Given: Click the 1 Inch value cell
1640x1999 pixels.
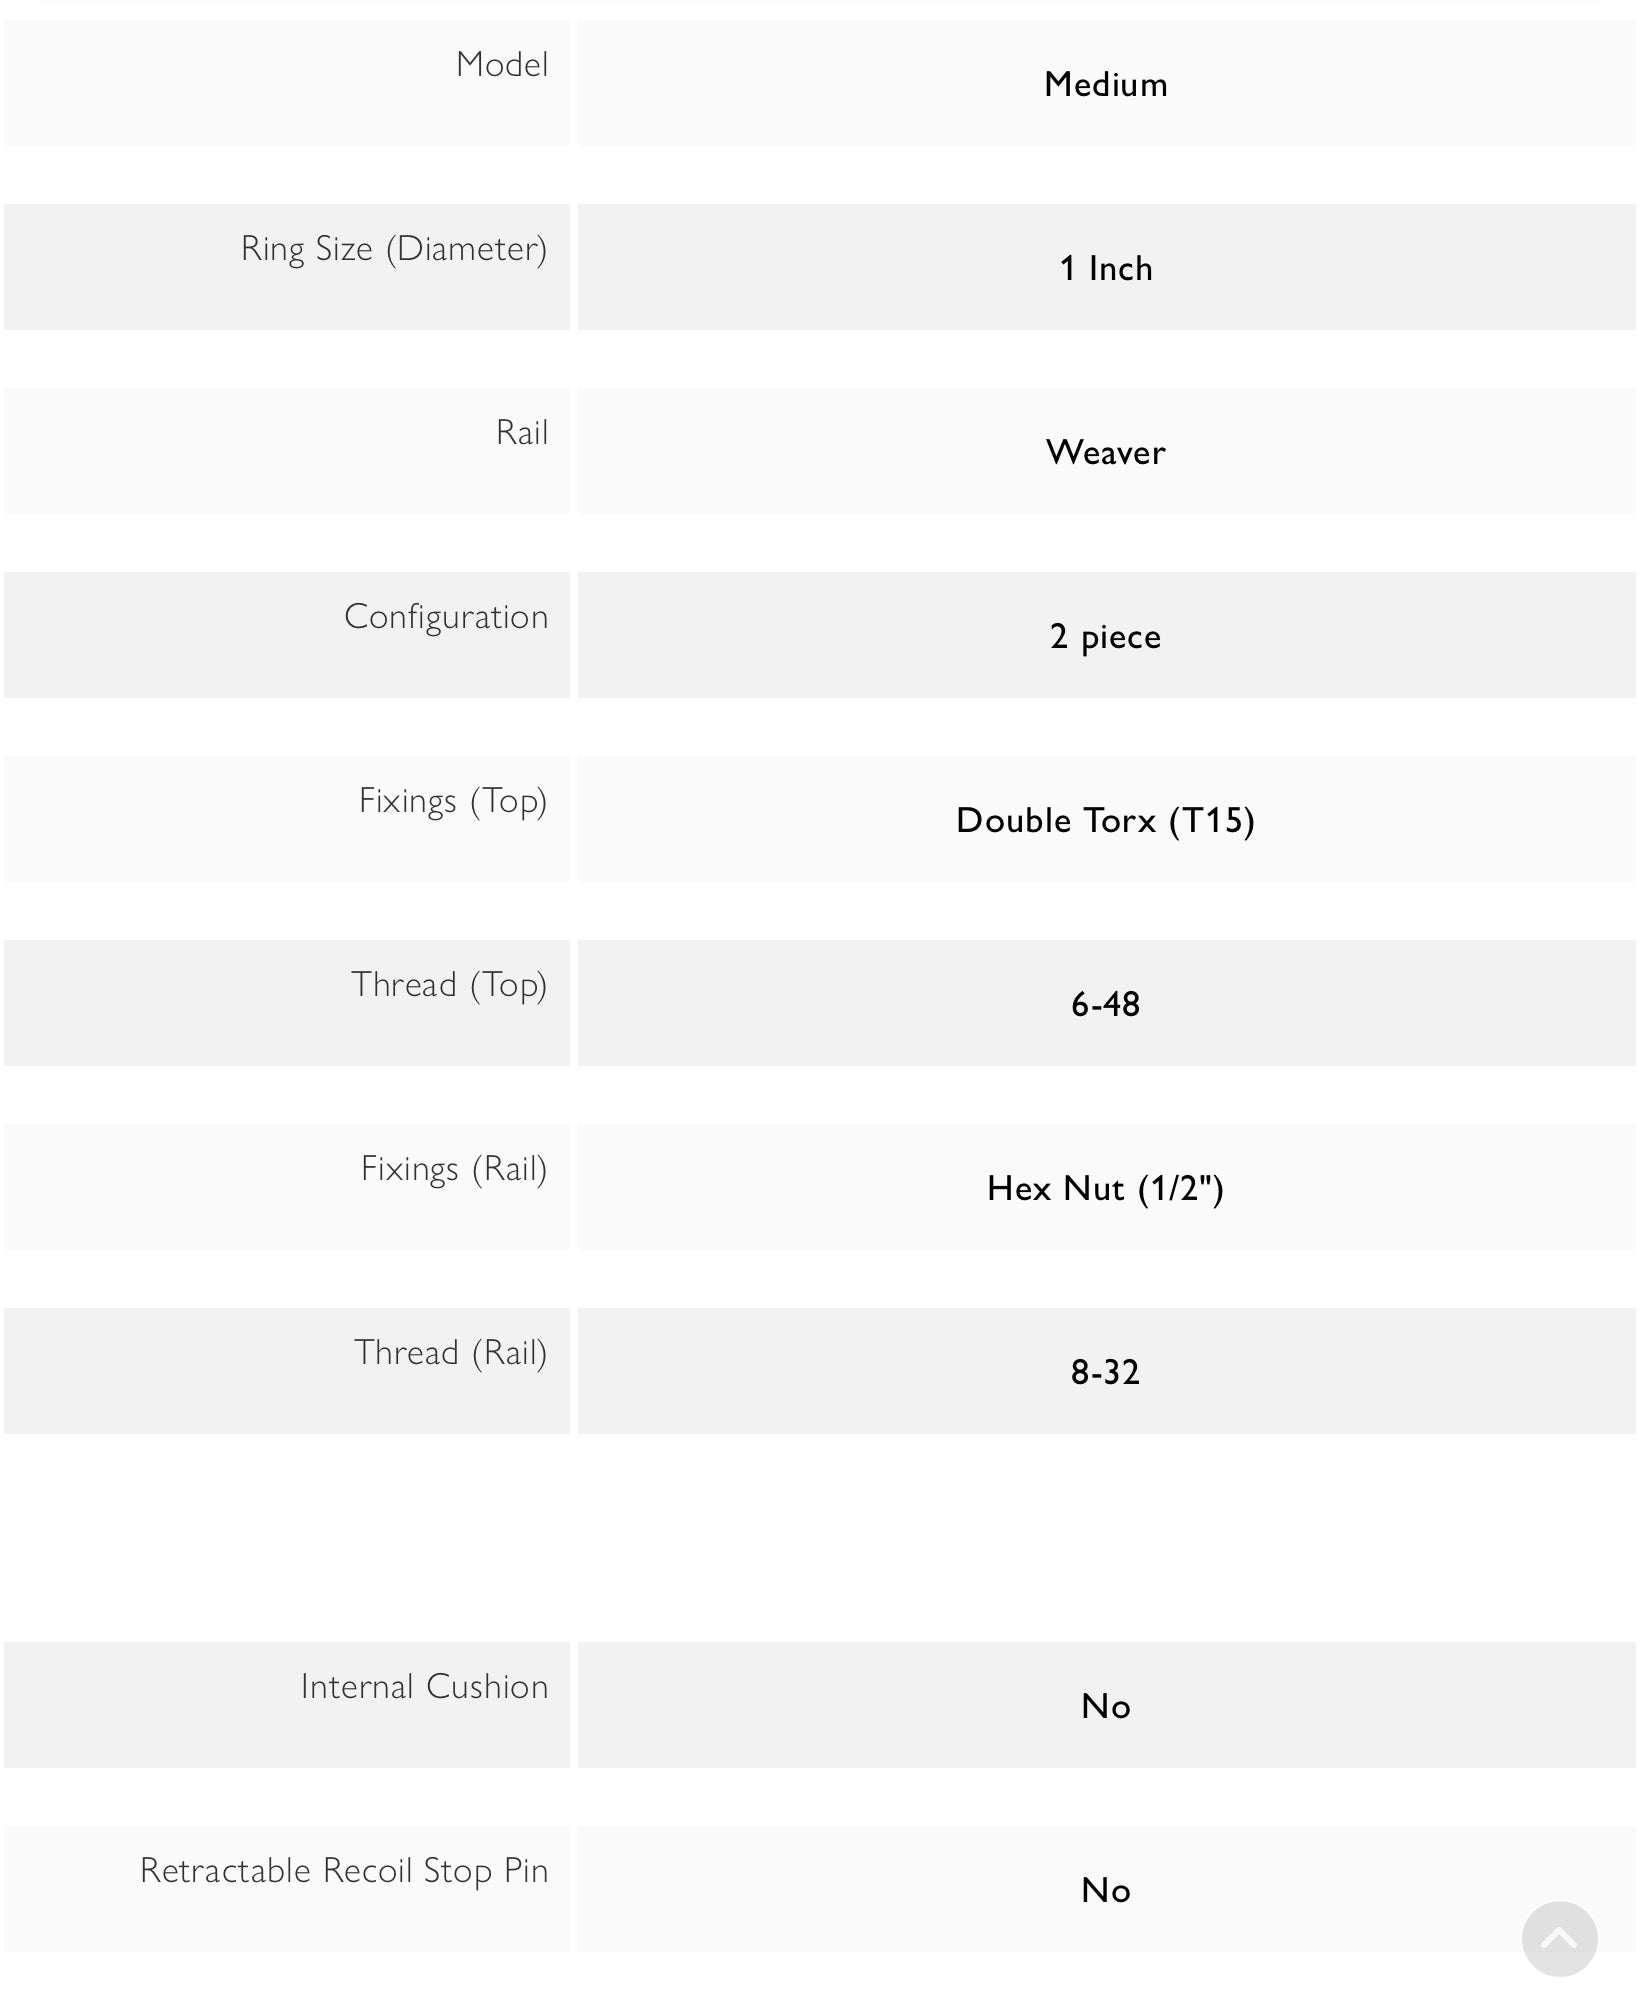Looking at the screenshot, I should pos(1107,267).
